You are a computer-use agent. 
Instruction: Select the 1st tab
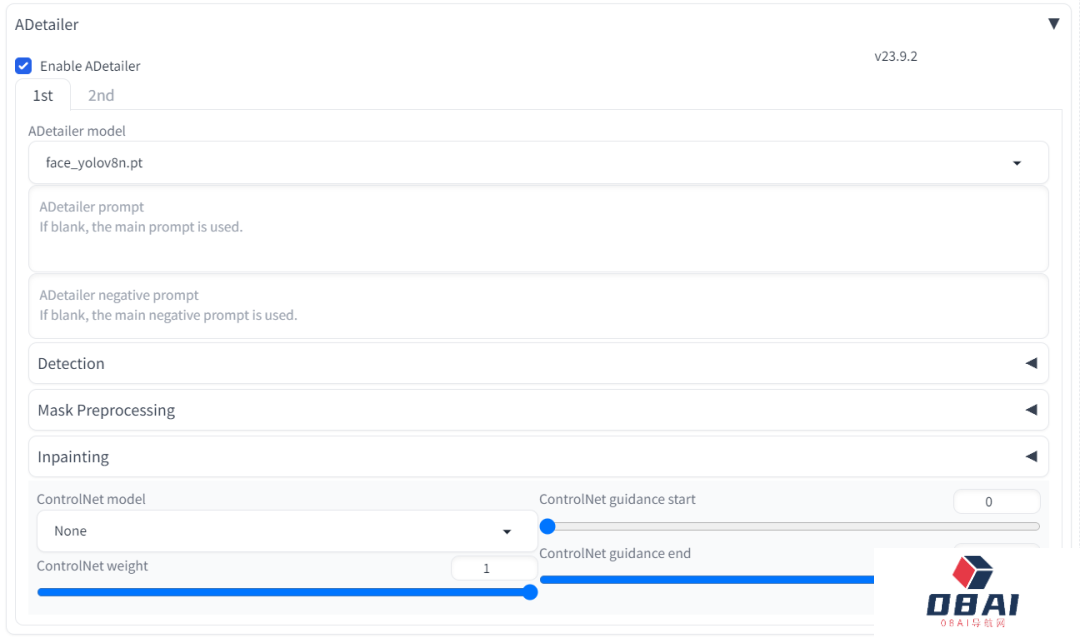coord(43,95)
